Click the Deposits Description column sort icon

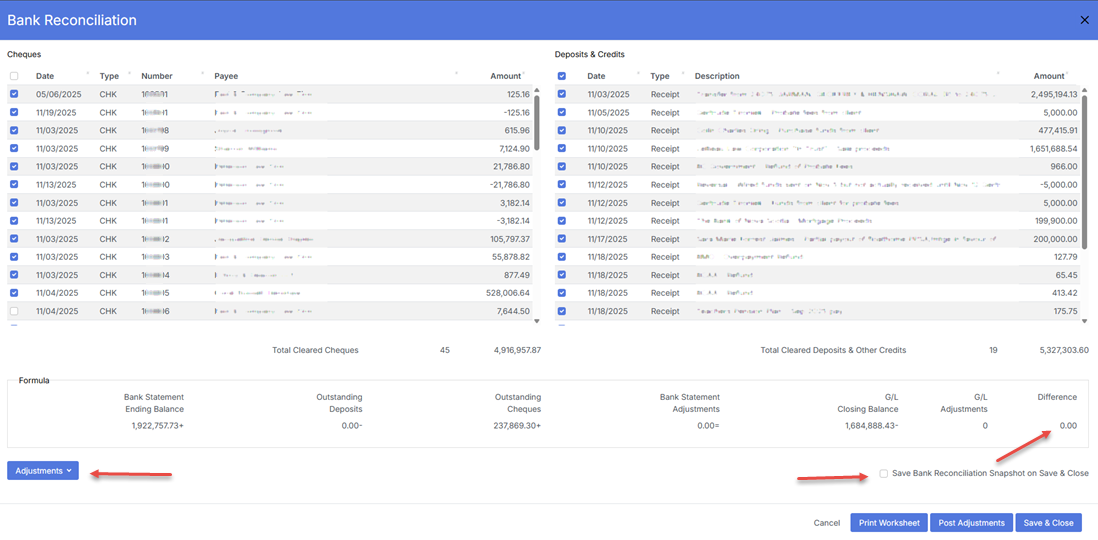click(998, 73)
